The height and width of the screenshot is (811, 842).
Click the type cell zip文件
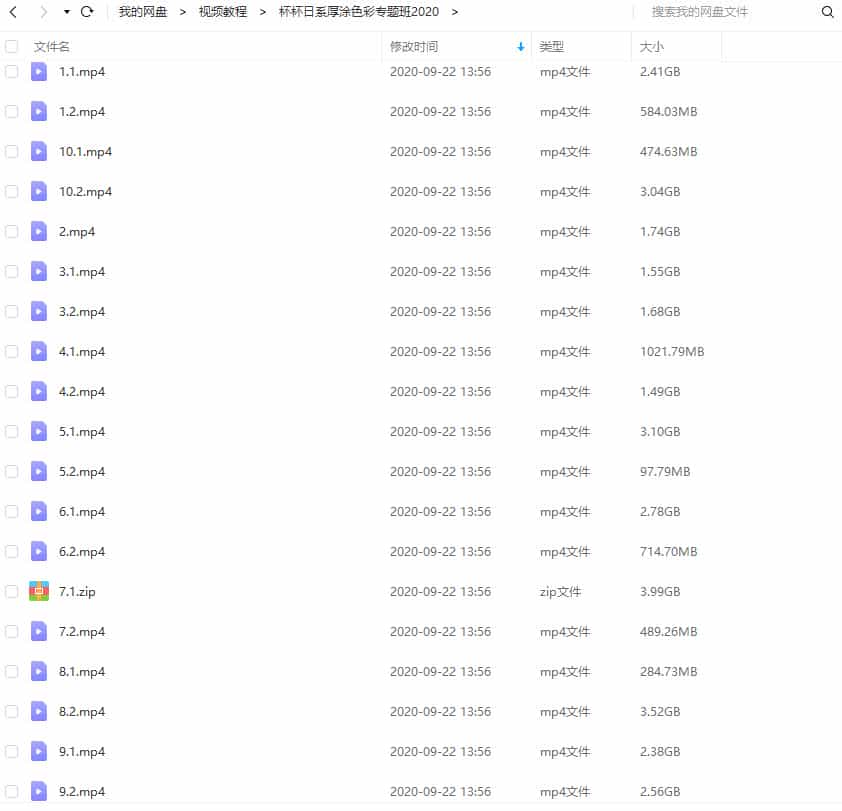(x=560, y=592)
